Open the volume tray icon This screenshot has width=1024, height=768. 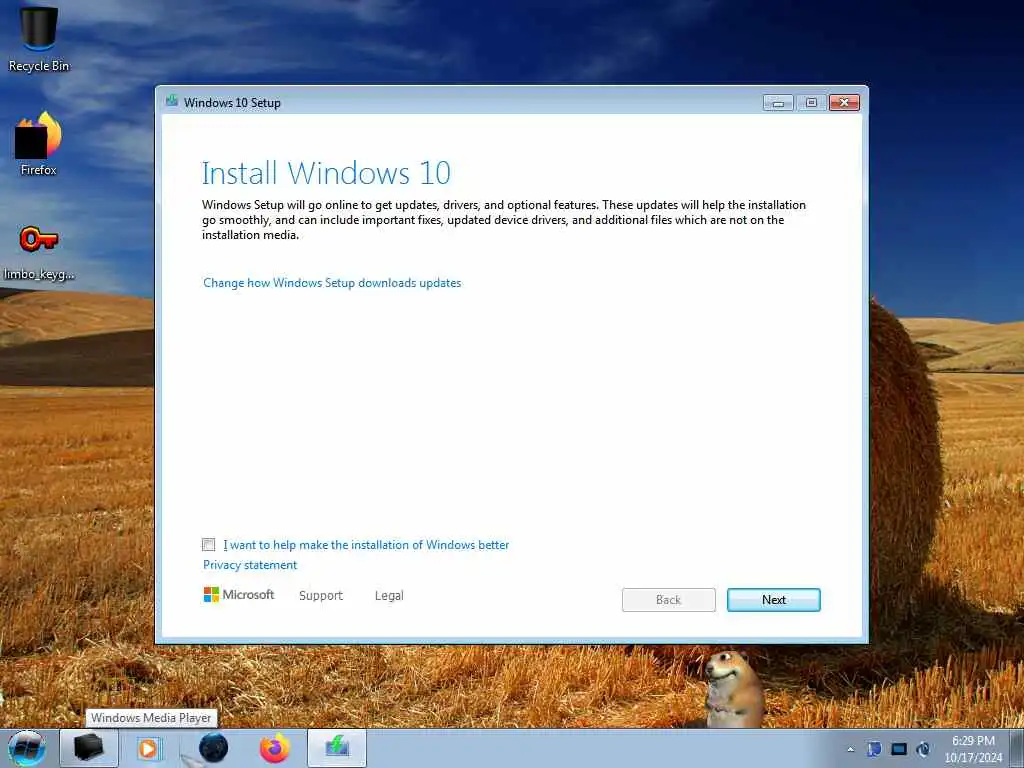coord(923,749)
